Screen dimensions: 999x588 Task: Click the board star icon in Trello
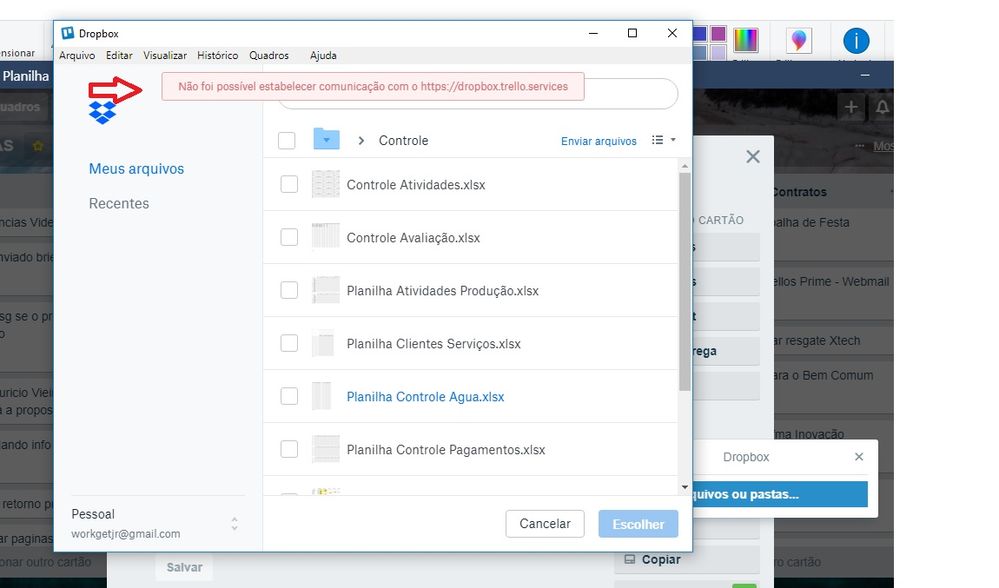click(38, 146)
